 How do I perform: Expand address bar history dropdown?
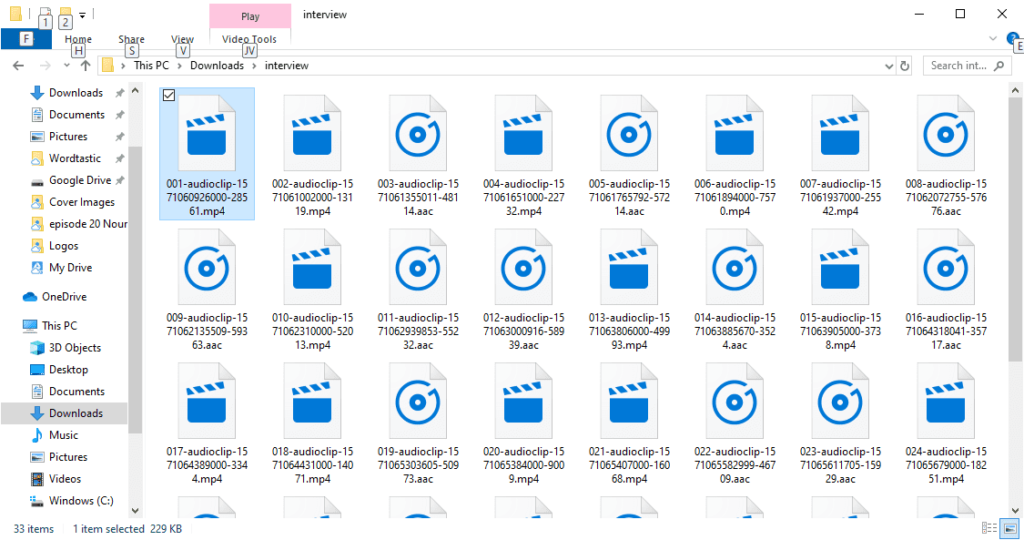[889, 65]
